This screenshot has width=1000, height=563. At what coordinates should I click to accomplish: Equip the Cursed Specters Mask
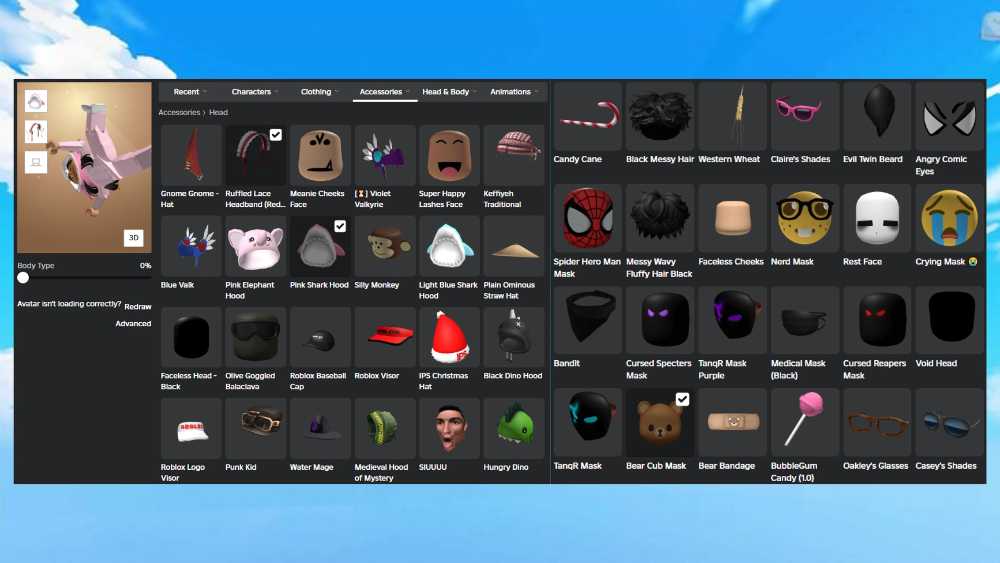(659, 320)
